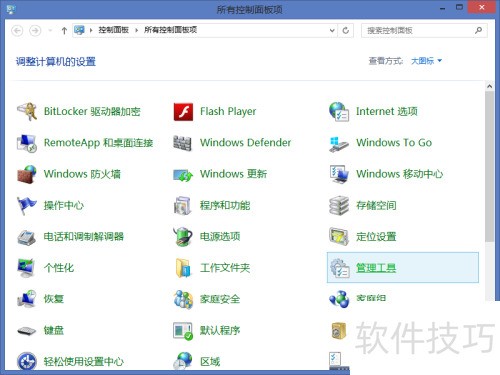Screen dimensions: 500x375
Task: Open the 电源选项 battery icon
Action: click(x=183, y=237)
